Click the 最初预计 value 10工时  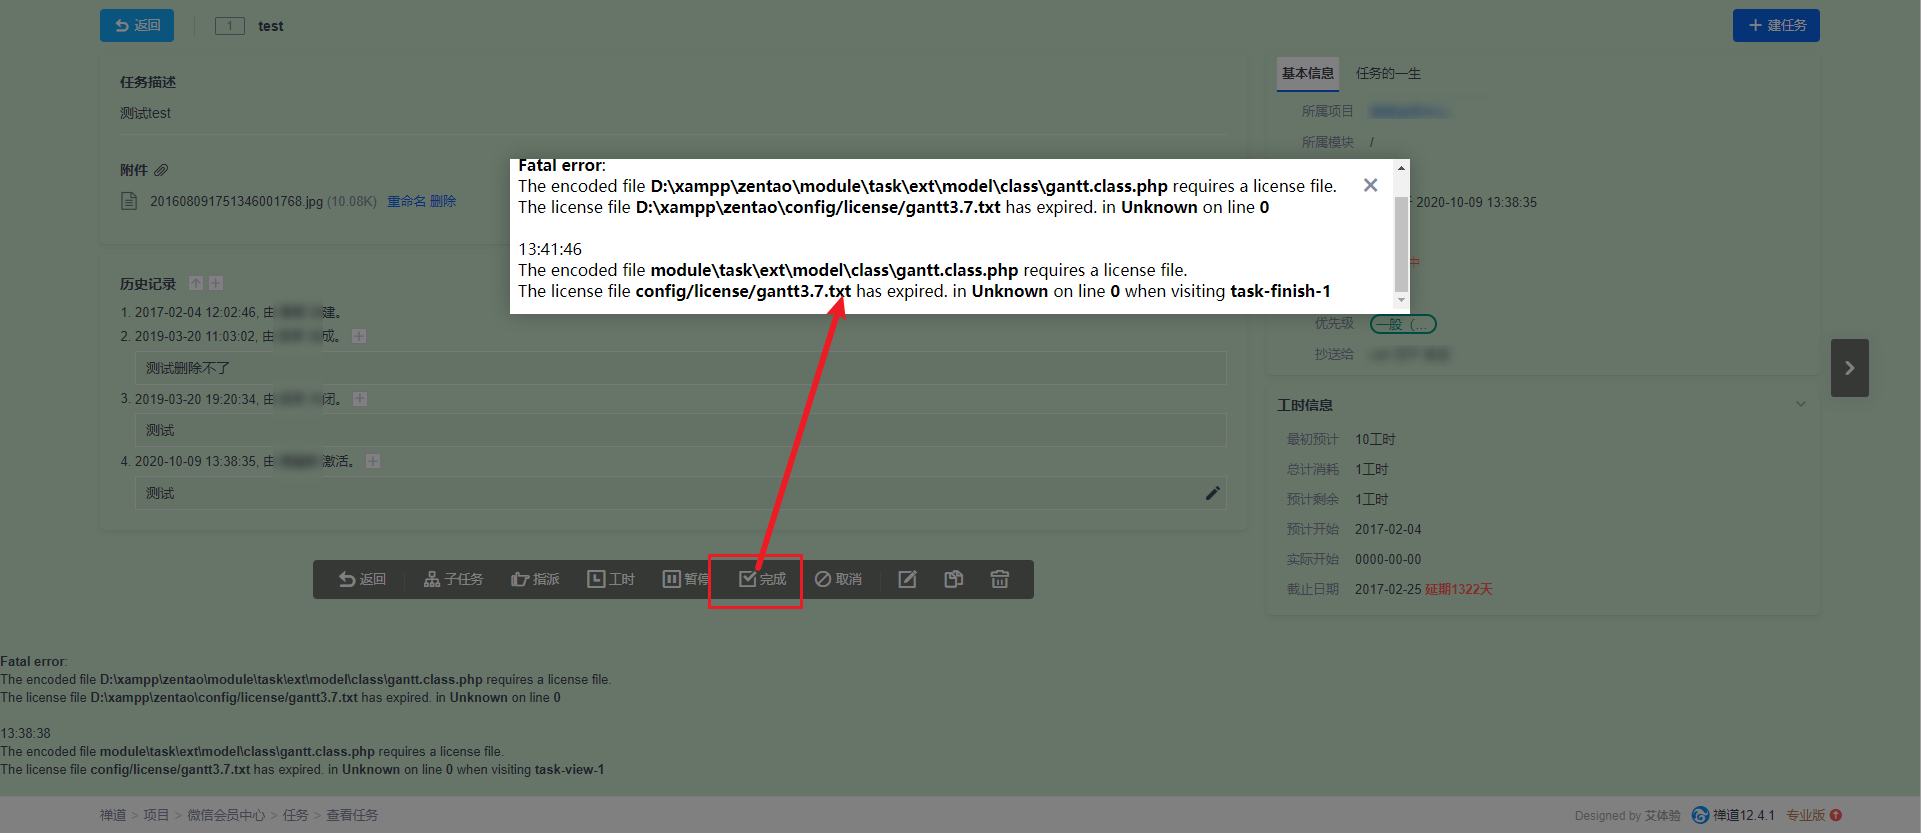coord(1375,439)
